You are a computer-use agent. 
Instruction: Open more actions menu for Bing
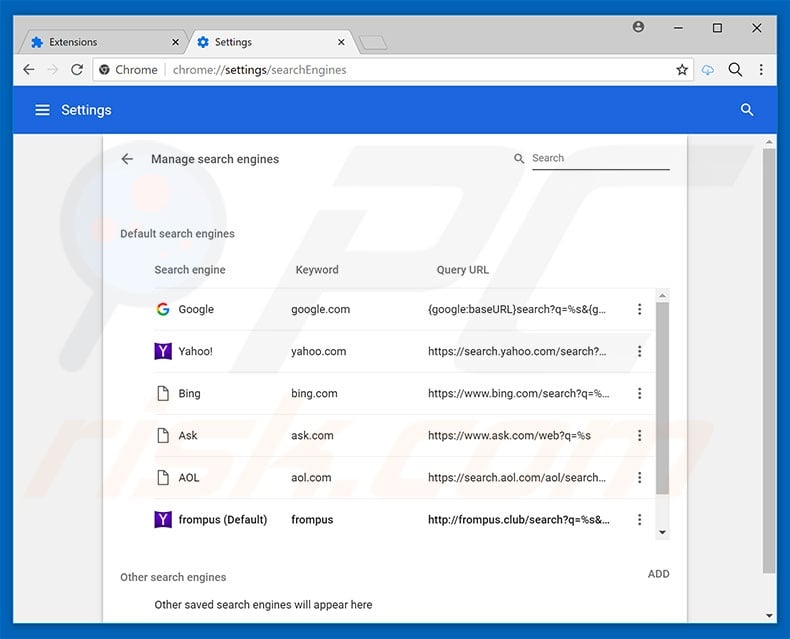pos(639,393)
